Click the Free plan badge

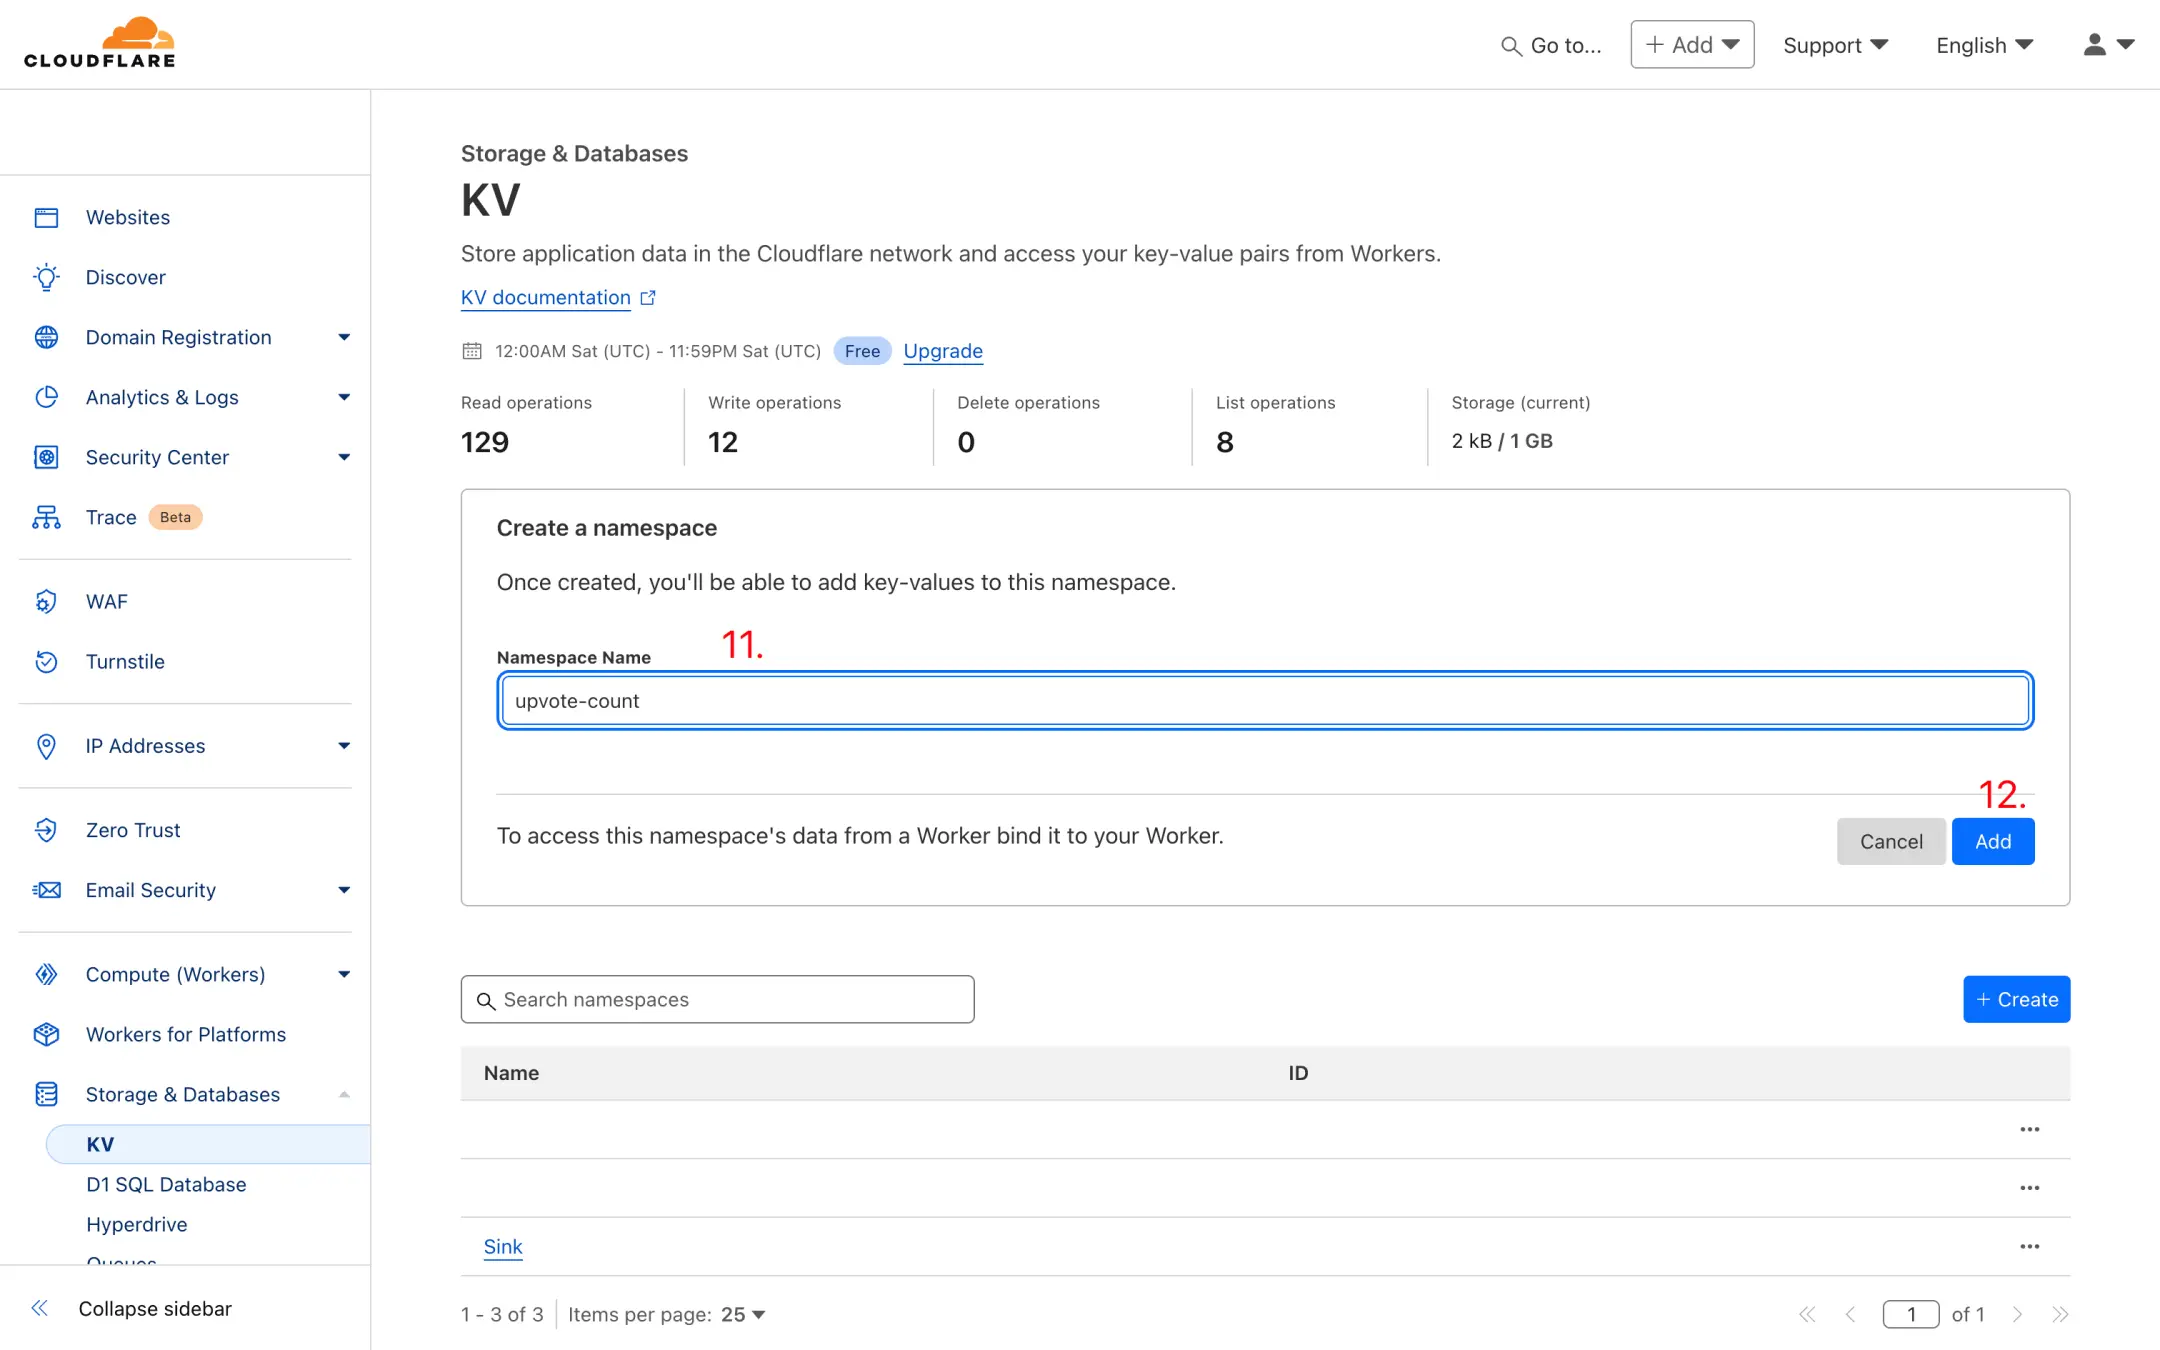(x=862, y=351)
